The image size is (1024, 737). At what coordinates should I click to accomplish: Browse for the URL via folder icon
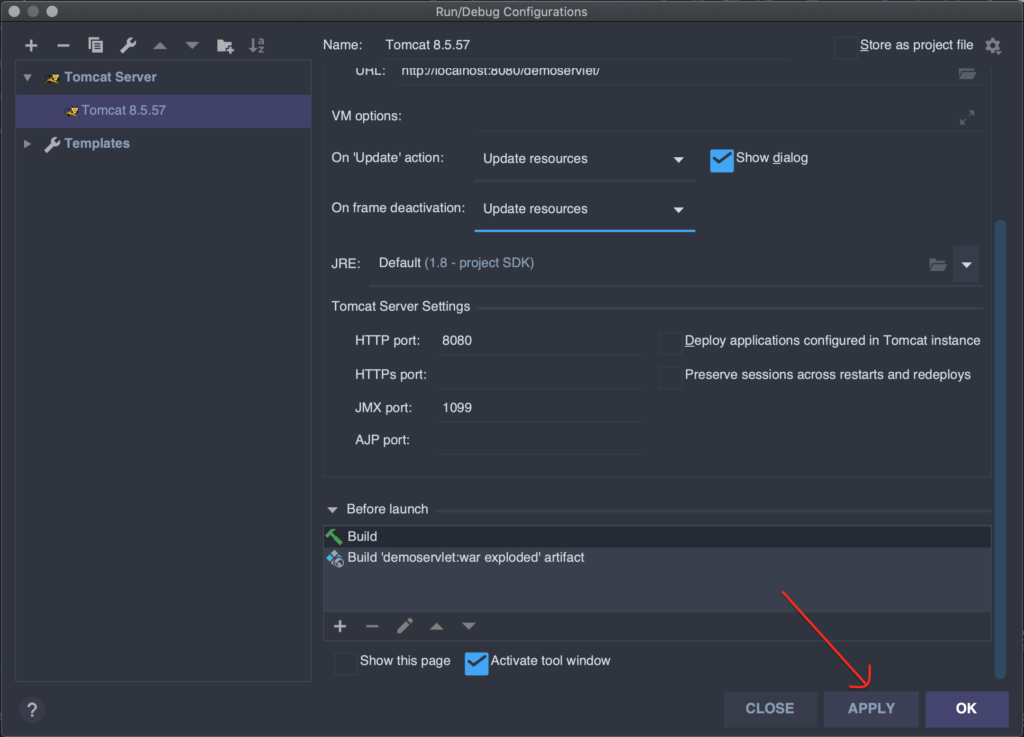(967, 73)
